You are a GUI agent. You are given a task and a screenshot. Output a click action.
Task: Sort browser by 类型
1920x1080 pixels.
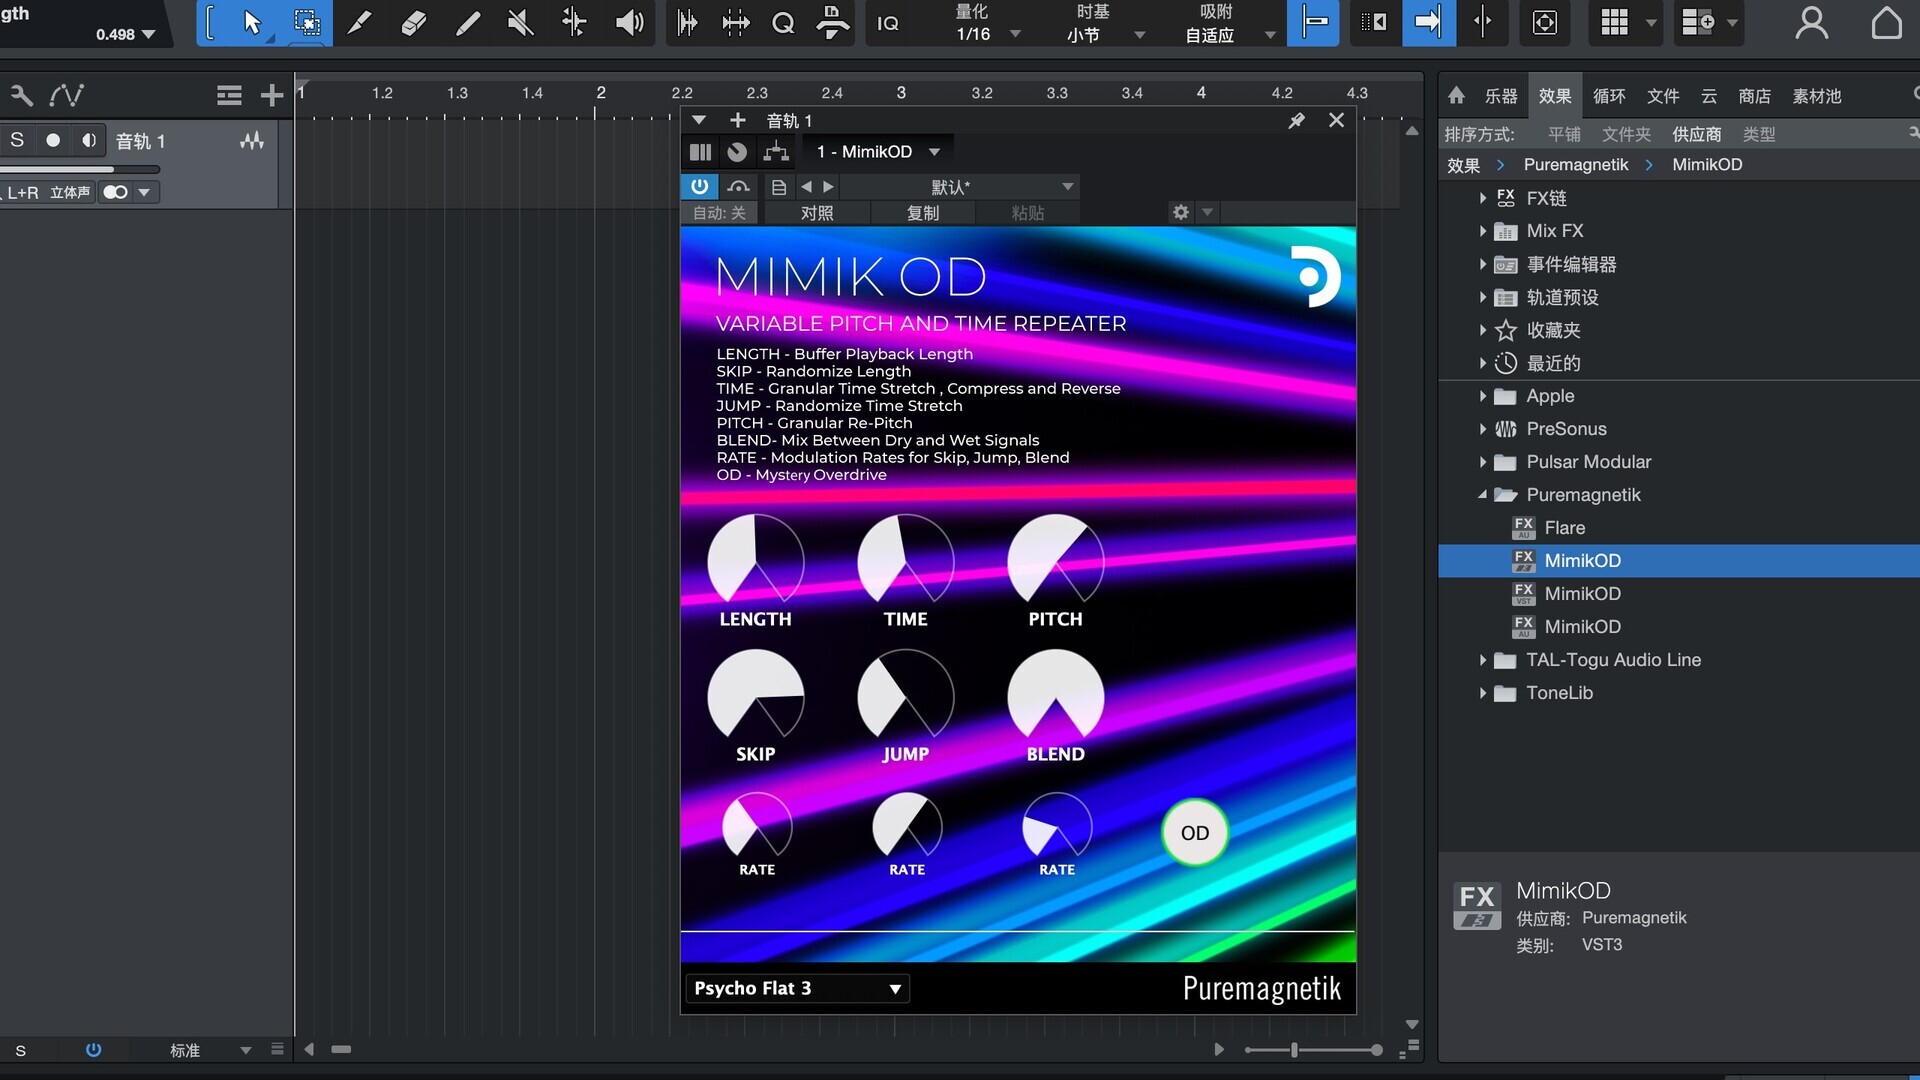coord(1759,134)
